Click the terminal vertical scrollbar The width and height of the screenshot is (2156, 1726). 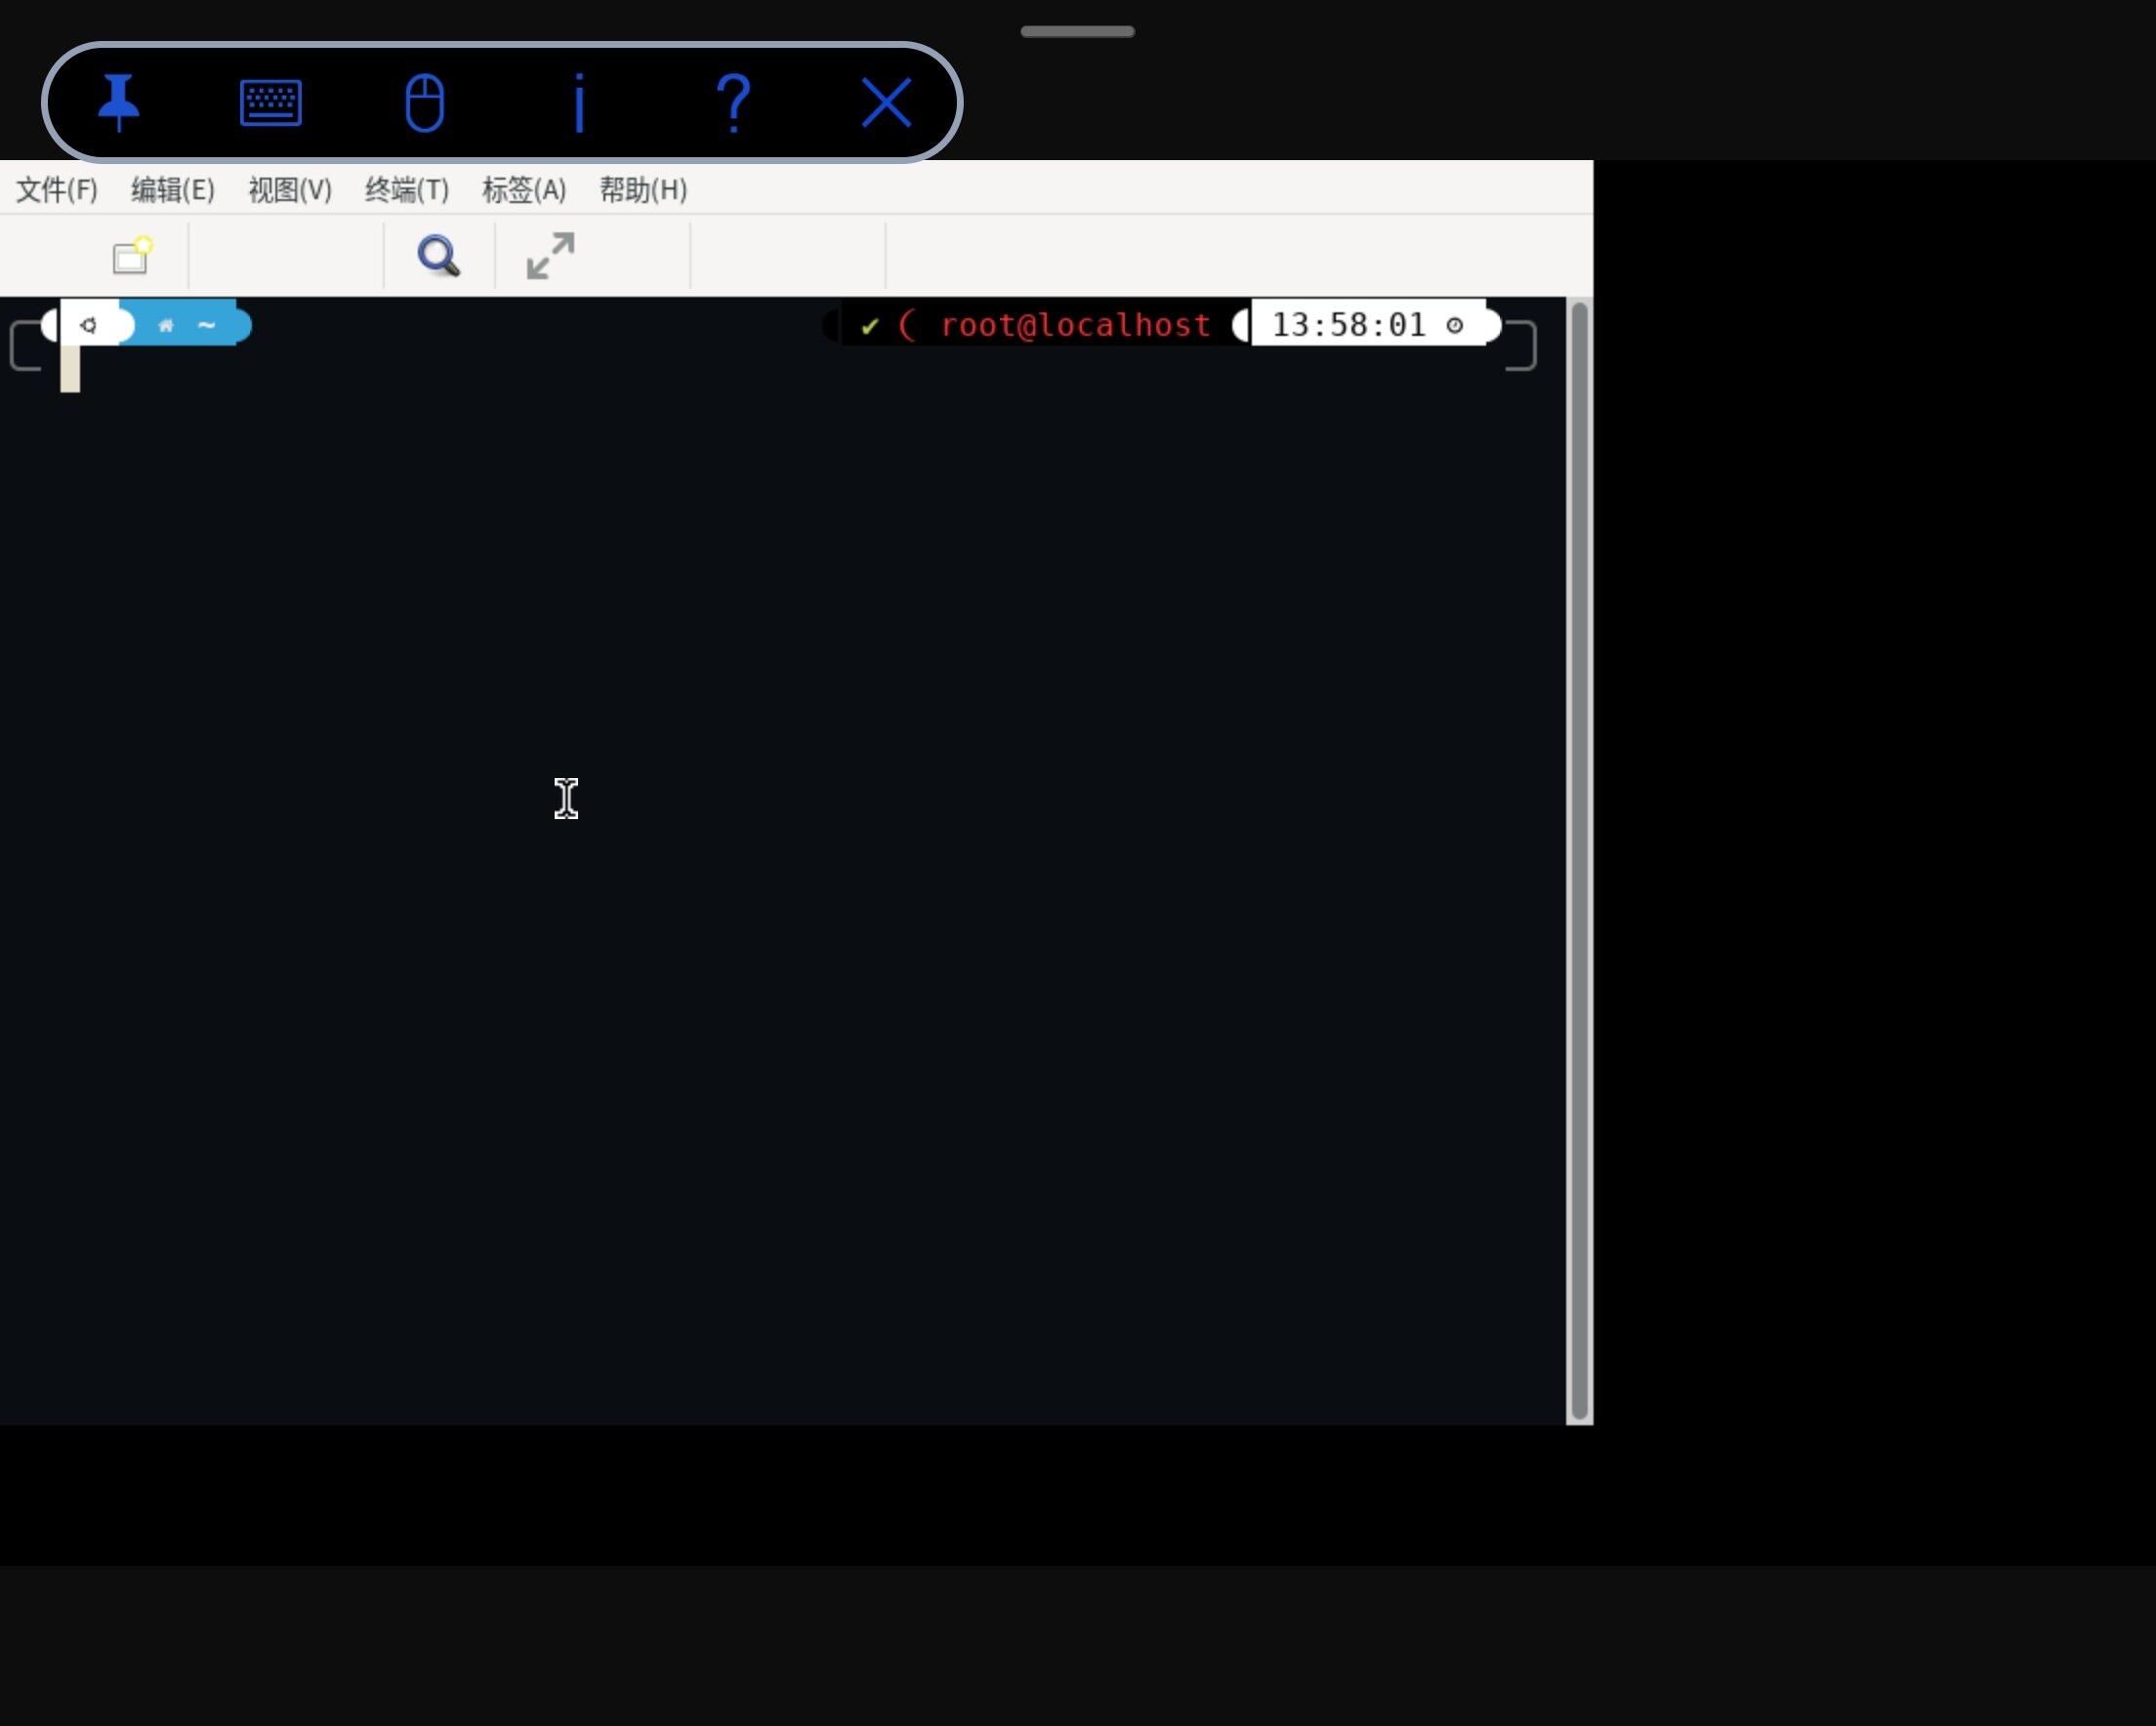tap(1579, 860)
